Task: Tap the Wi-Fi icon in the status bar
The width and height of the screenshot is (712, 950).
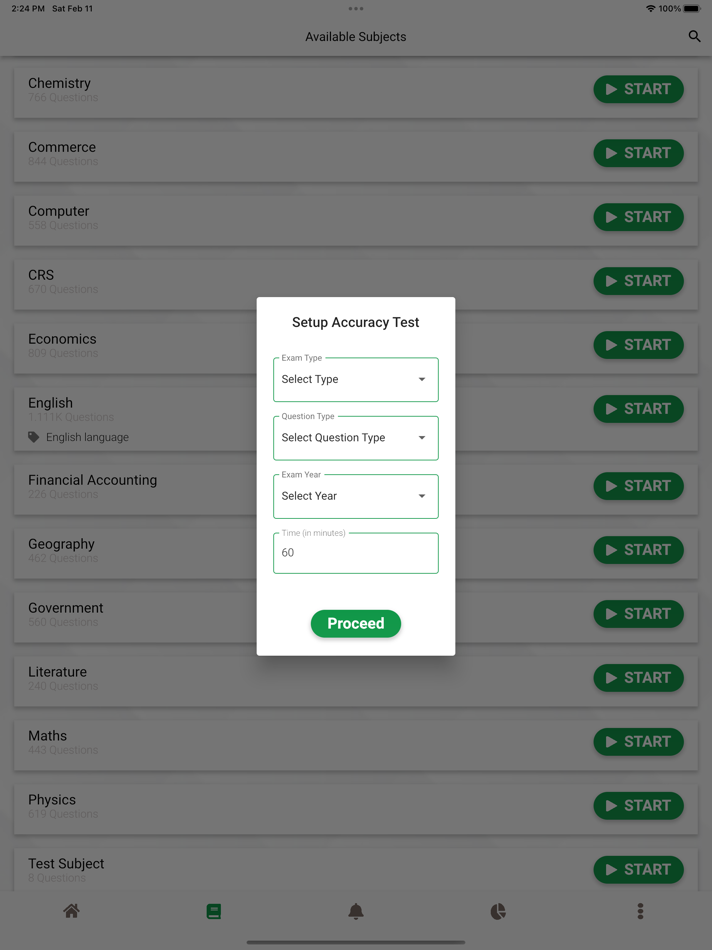Action: [650, 8]
